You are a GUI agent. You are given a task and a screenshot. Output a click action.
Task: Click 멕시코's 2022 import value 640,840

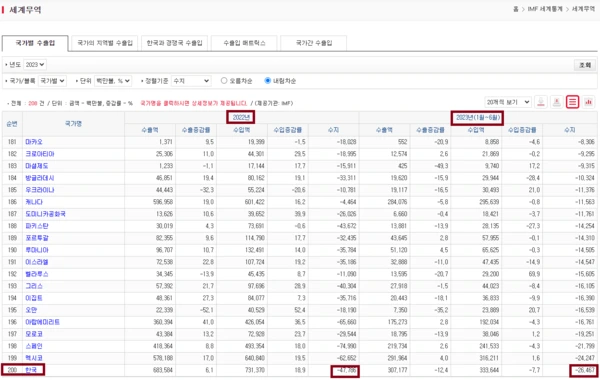255,358
